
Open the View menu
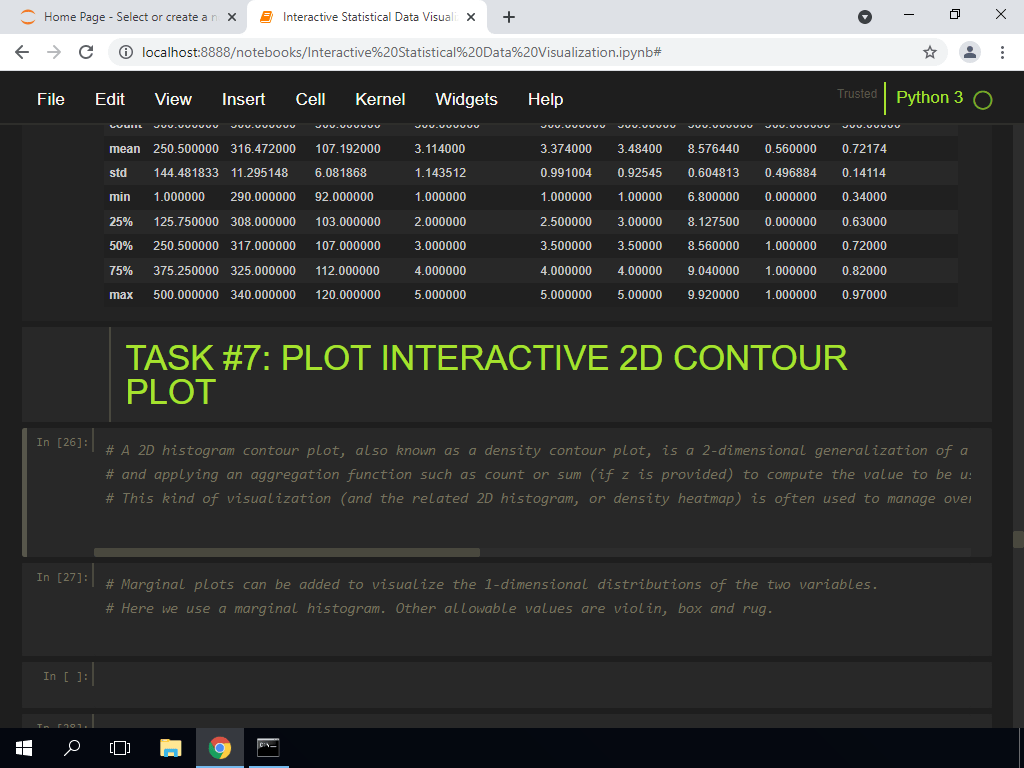point(173,99)
